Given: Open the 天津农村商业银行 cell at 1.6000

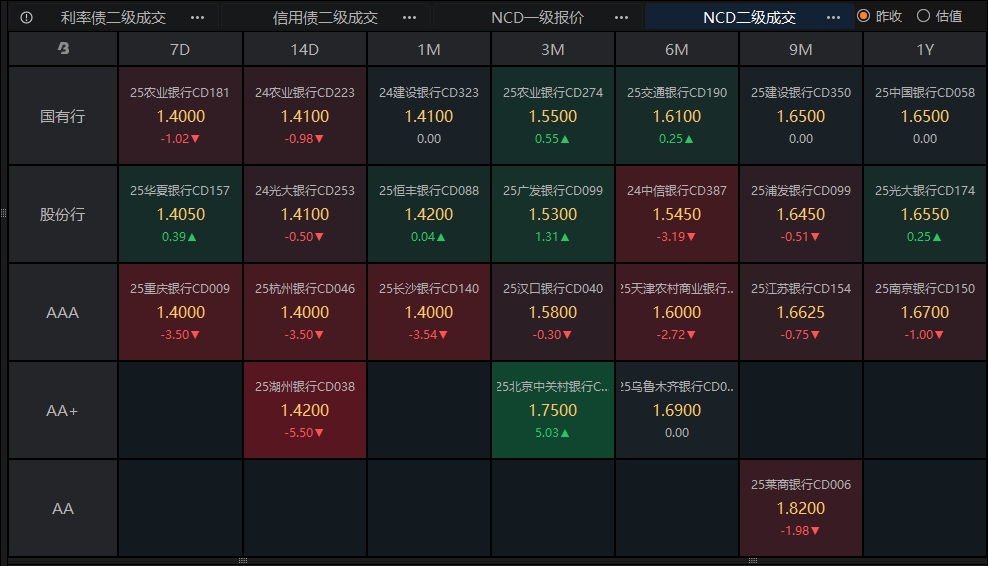Looking at the screenshot, I should (x=677, y=312).
